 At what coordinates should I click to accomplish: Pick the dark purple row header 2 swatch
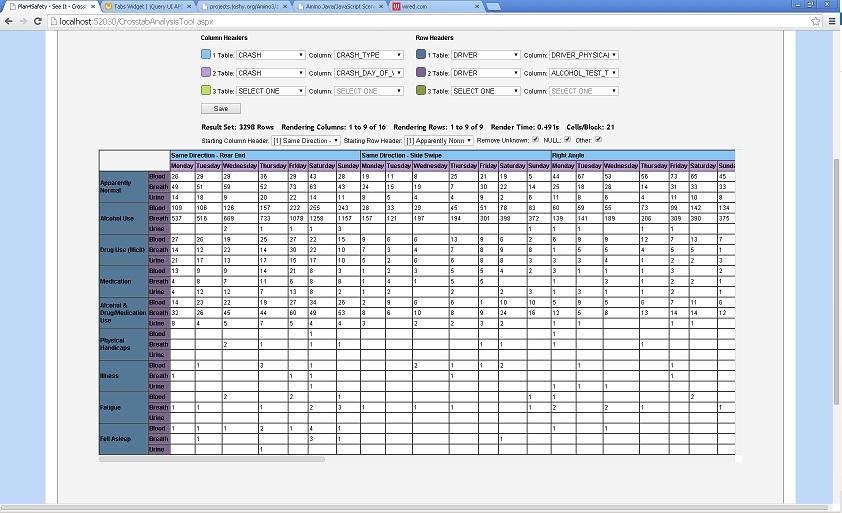tap(421, 73)
